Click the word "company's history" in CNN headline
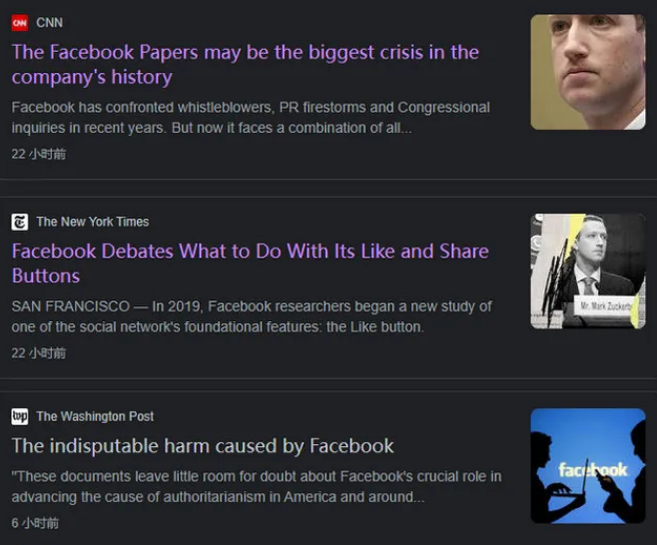657x545 pixels. click(92, 77)
